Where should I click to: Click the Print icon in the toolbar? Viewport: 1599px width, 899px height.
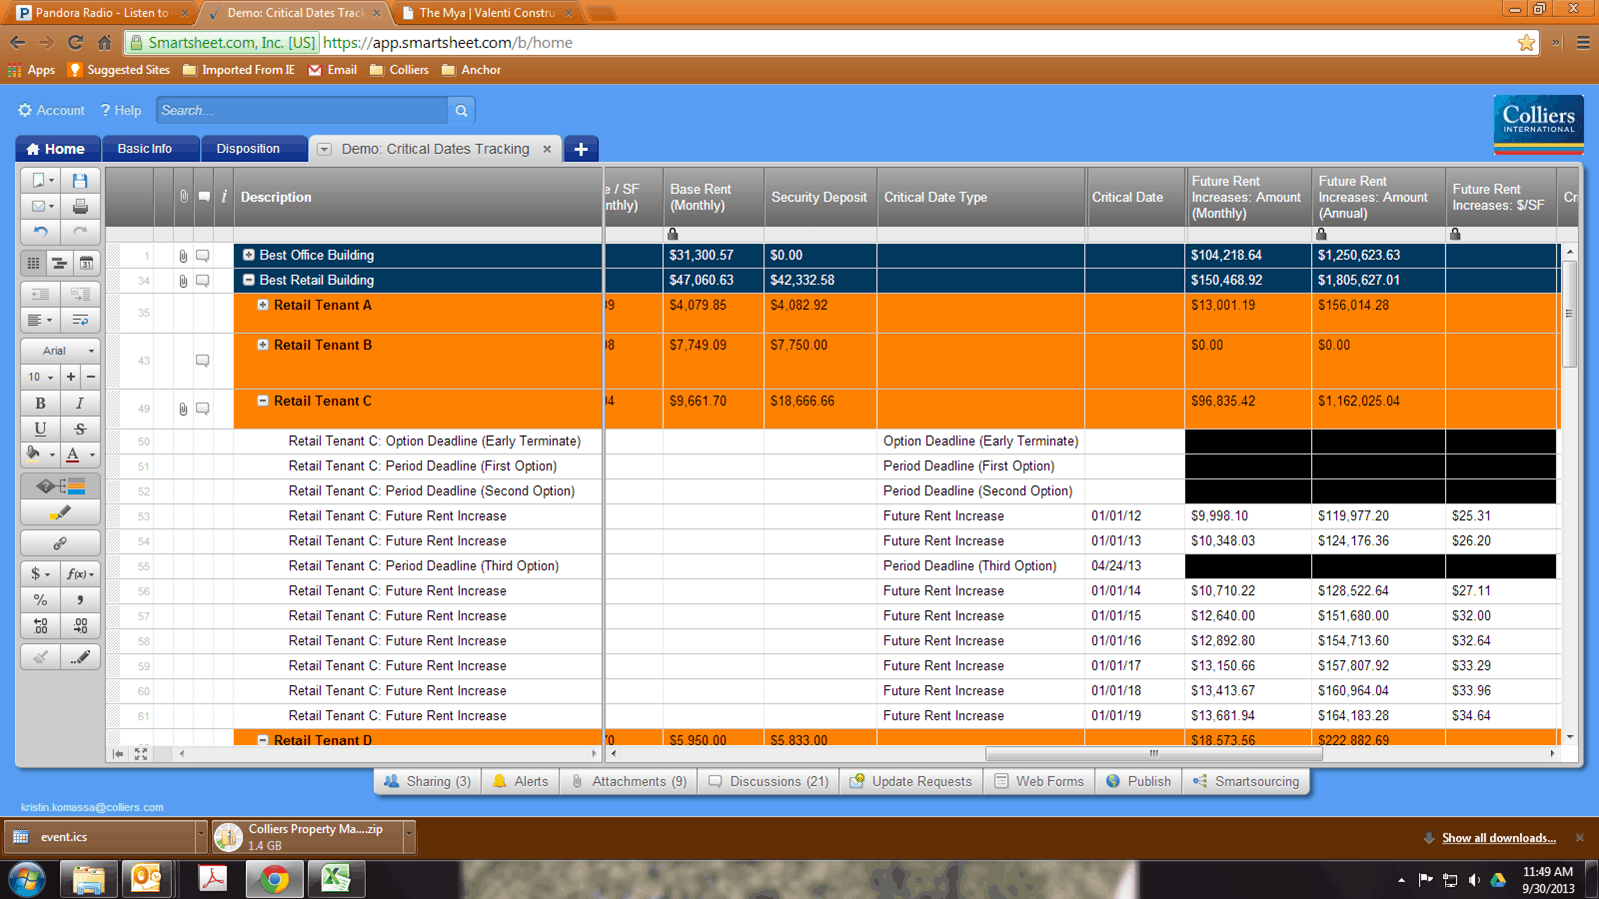pos(80,207)
